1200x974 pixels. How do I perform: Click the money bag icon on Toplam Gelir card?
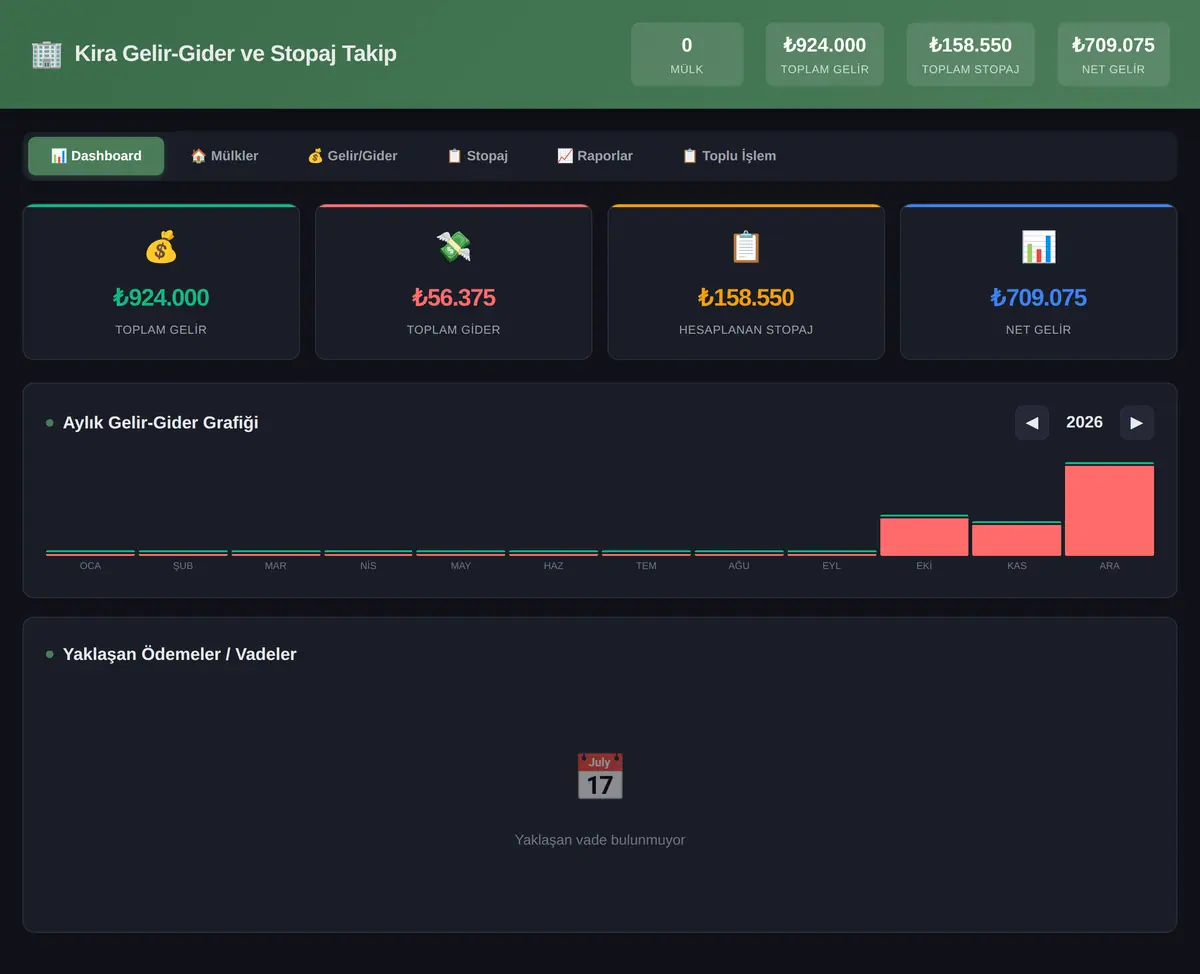pyautogui.click(x=161, y=247)
